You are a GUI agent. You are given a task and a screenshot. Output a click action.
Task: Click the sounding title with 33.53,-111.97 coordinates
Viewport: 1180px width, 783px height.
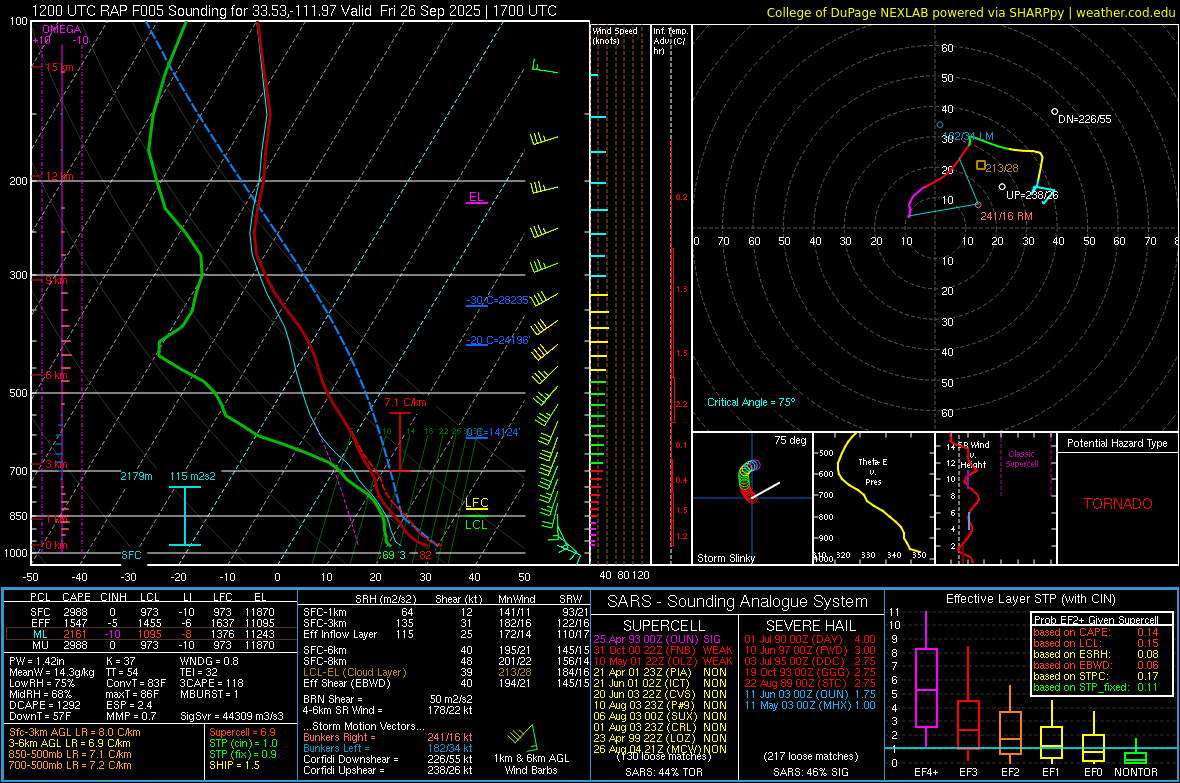pos(294,11)
